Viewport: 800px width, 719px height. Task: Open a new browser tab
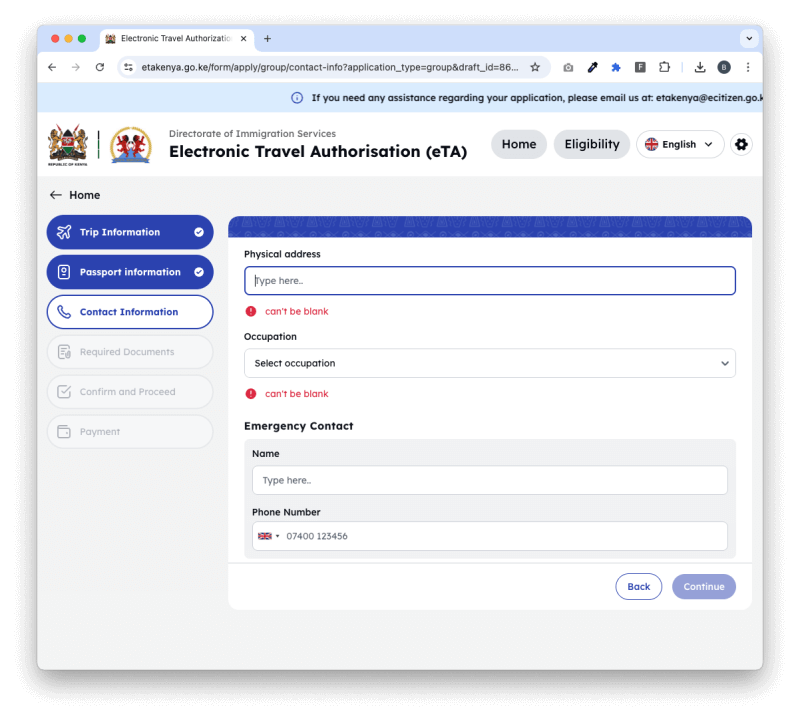267,39
